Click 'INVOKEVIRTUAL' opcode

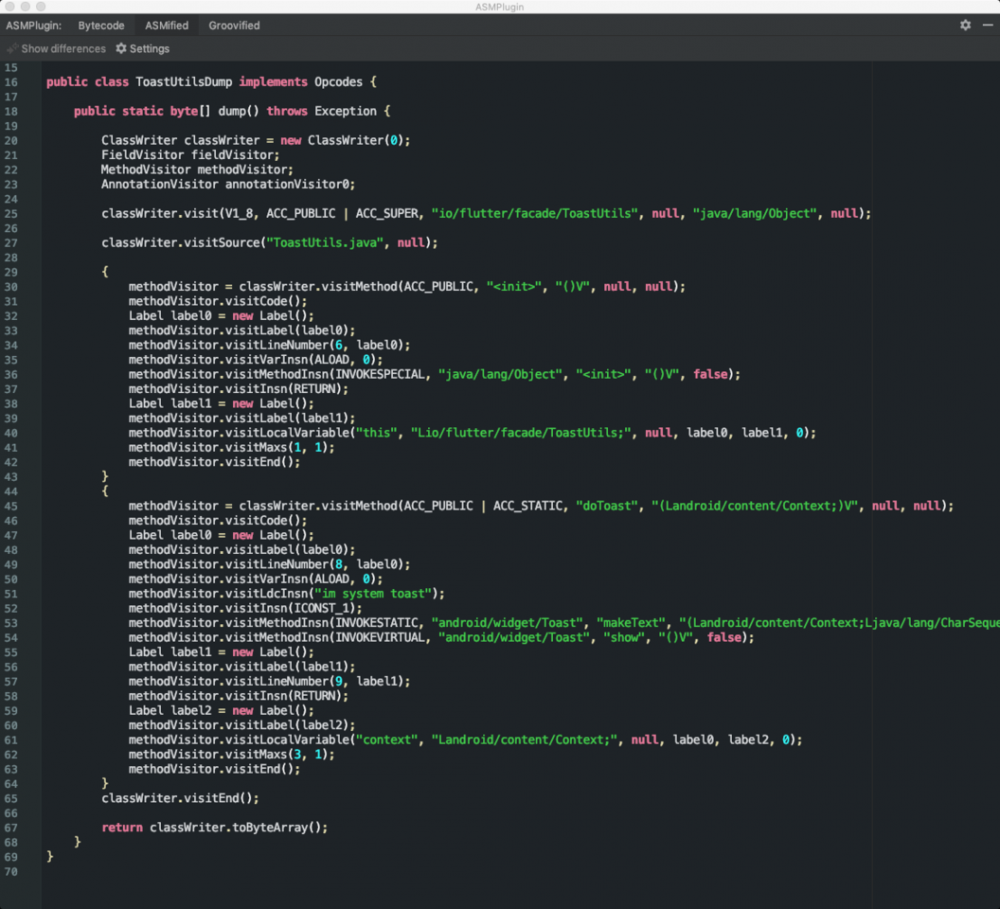(379, 638)
